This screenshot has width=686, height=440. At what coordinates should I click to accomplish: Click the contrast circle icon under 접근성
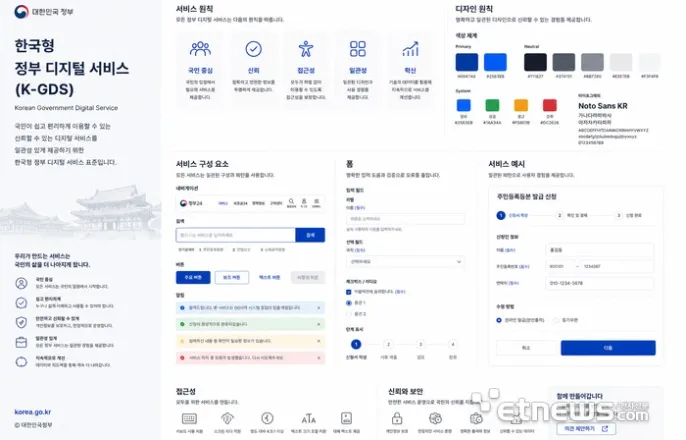pos(267,419)
